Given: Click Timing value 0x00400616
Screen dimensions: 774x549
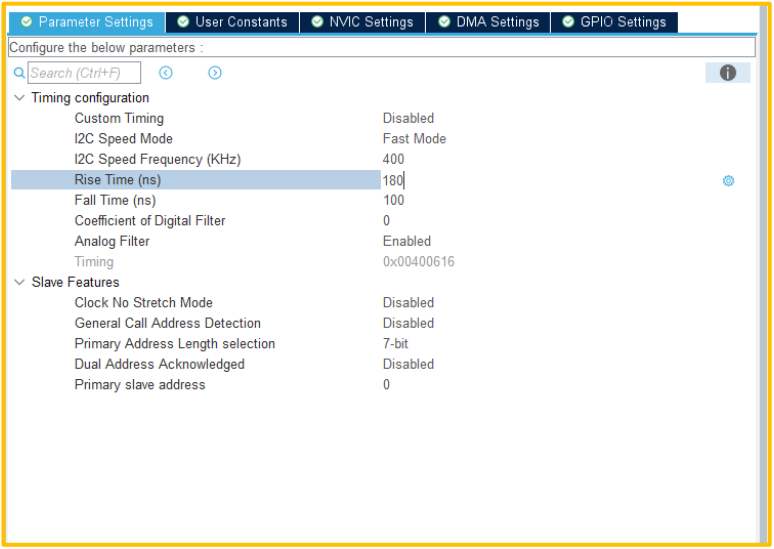Looking at the screenshot, I should pyautogui.click(x=419, y=262).
